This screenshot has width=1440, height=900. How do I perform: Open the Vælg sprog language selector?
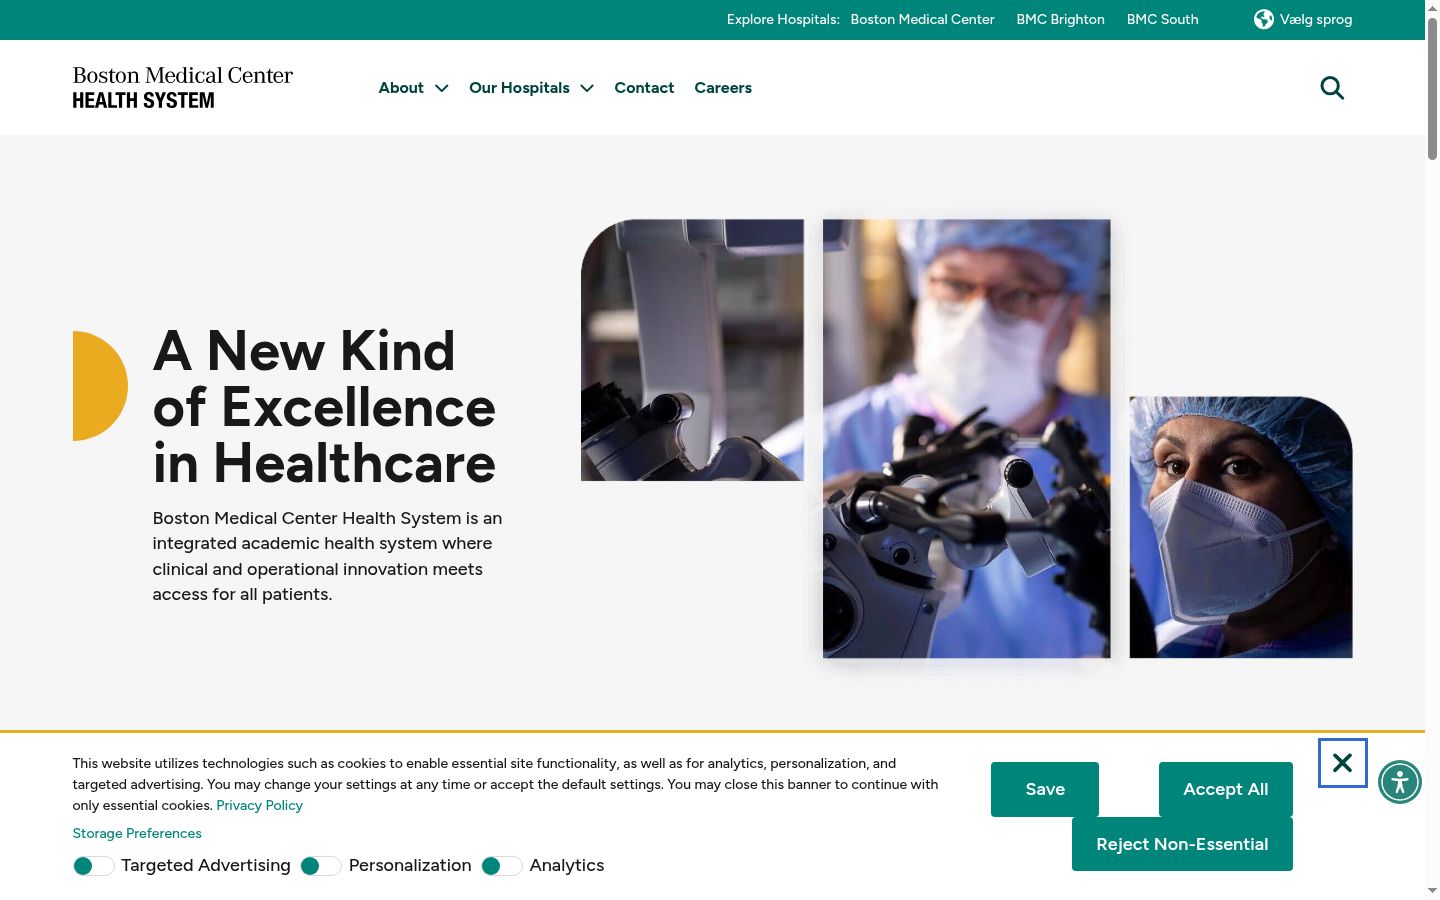1303,19
